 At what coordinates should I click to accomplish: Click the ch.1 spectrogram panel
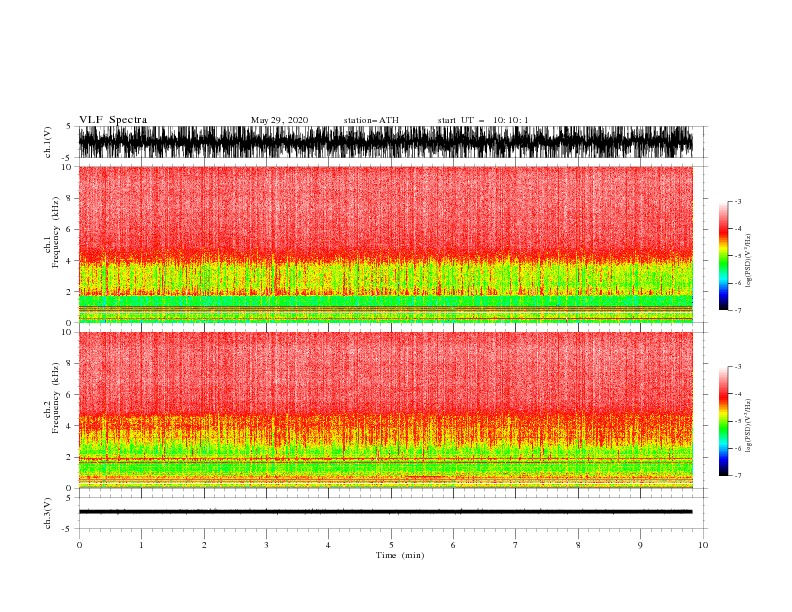click(385, 244)
